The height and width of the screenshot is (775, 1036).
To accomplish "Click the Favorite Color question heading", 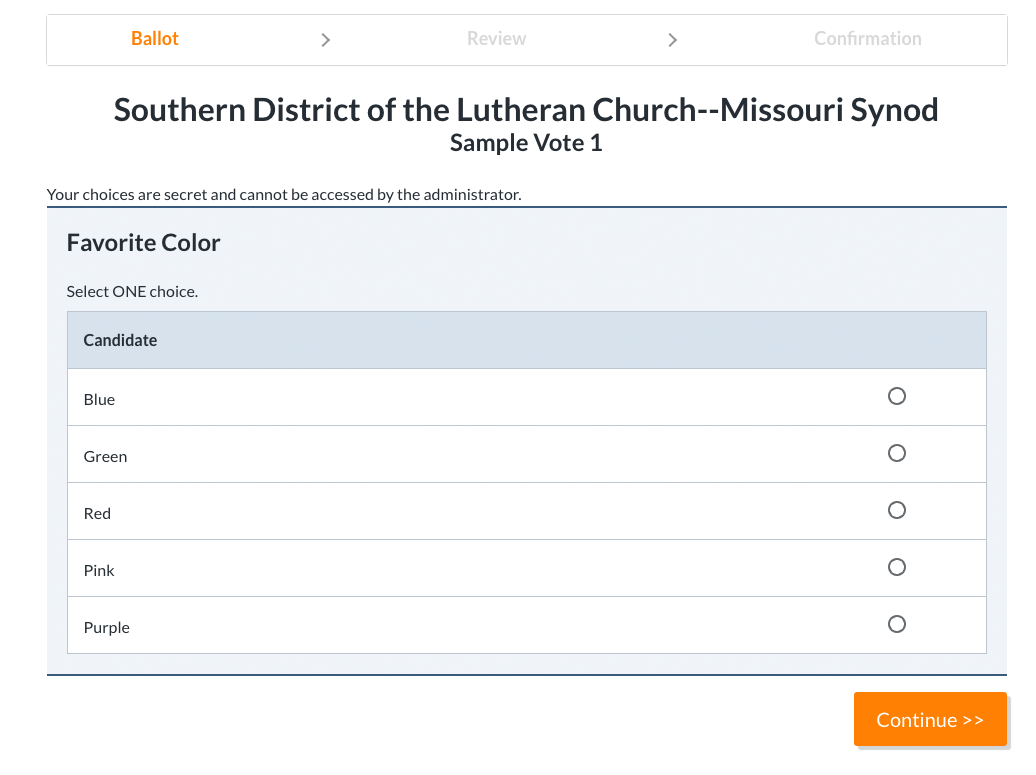I will pos(144,243).
